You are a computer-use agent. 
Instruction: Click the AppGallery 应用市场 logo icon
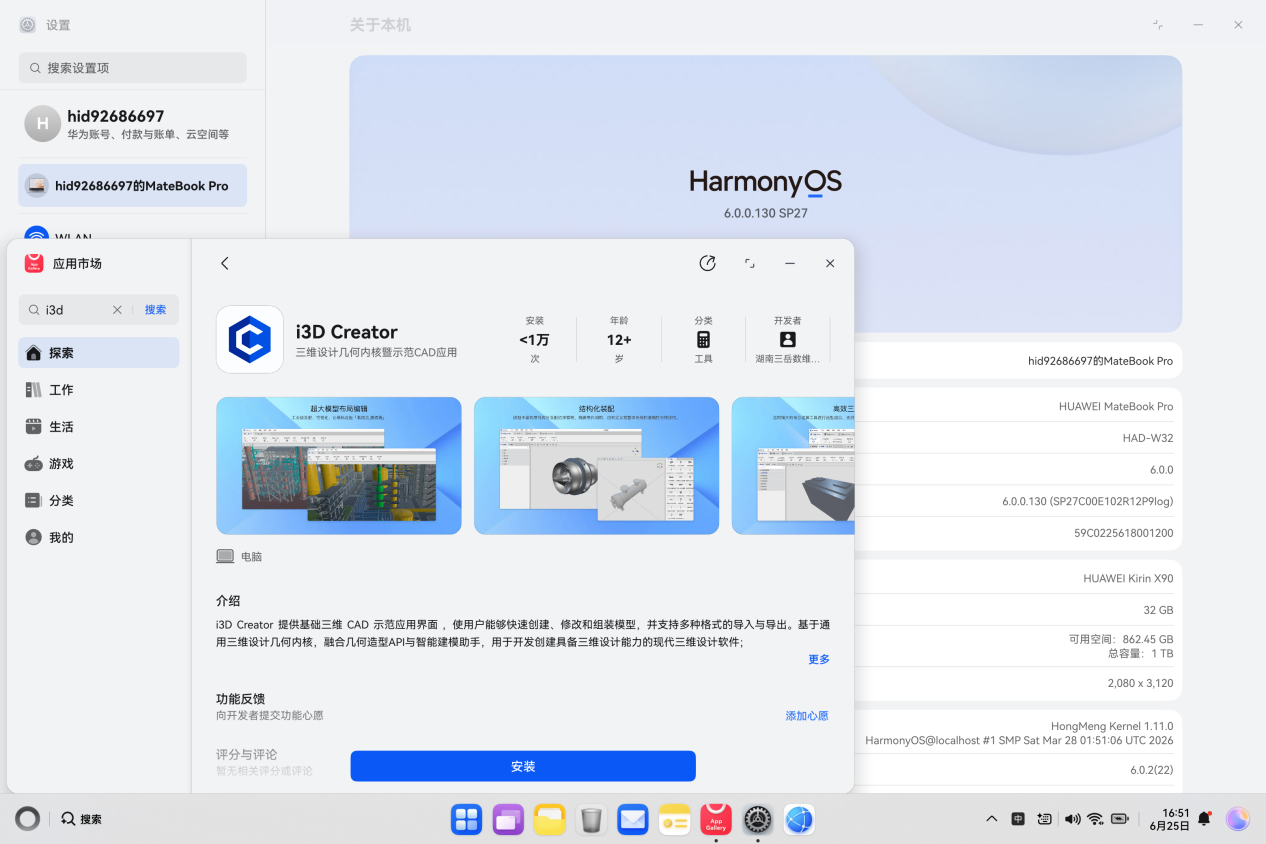[x=34, y=263]
